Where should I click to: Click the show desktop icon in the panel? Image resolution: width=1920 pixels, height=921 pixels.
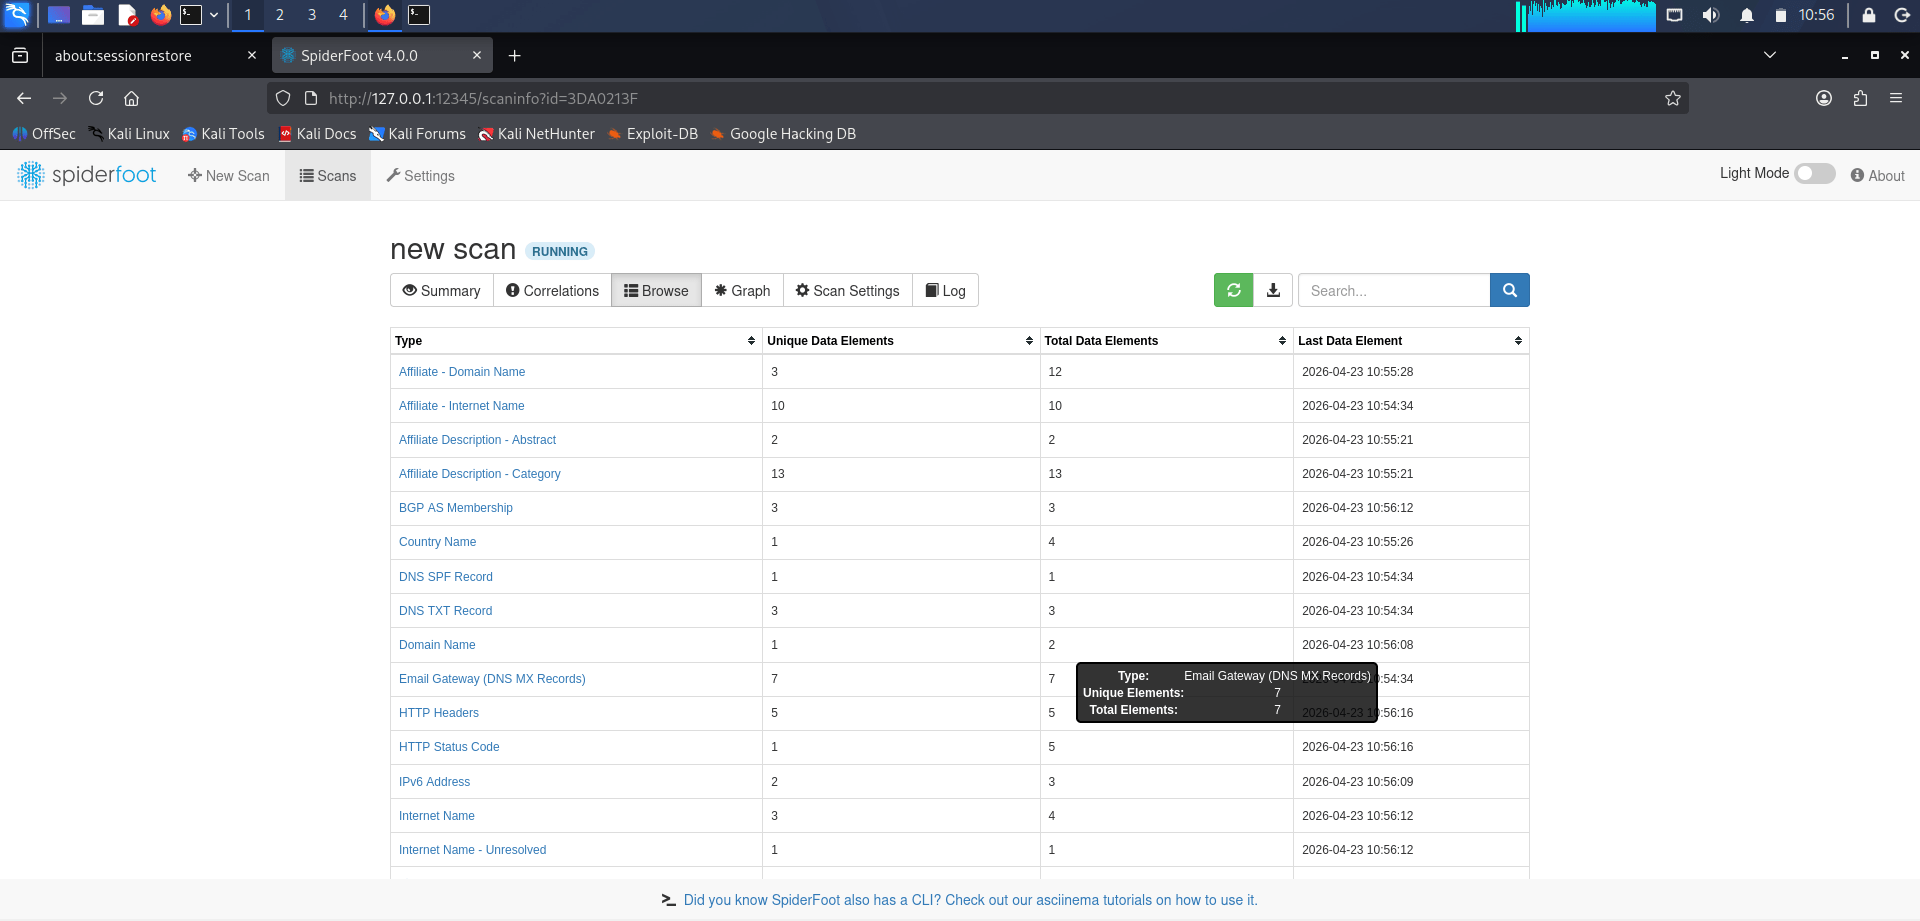click(x=59, y=15)
